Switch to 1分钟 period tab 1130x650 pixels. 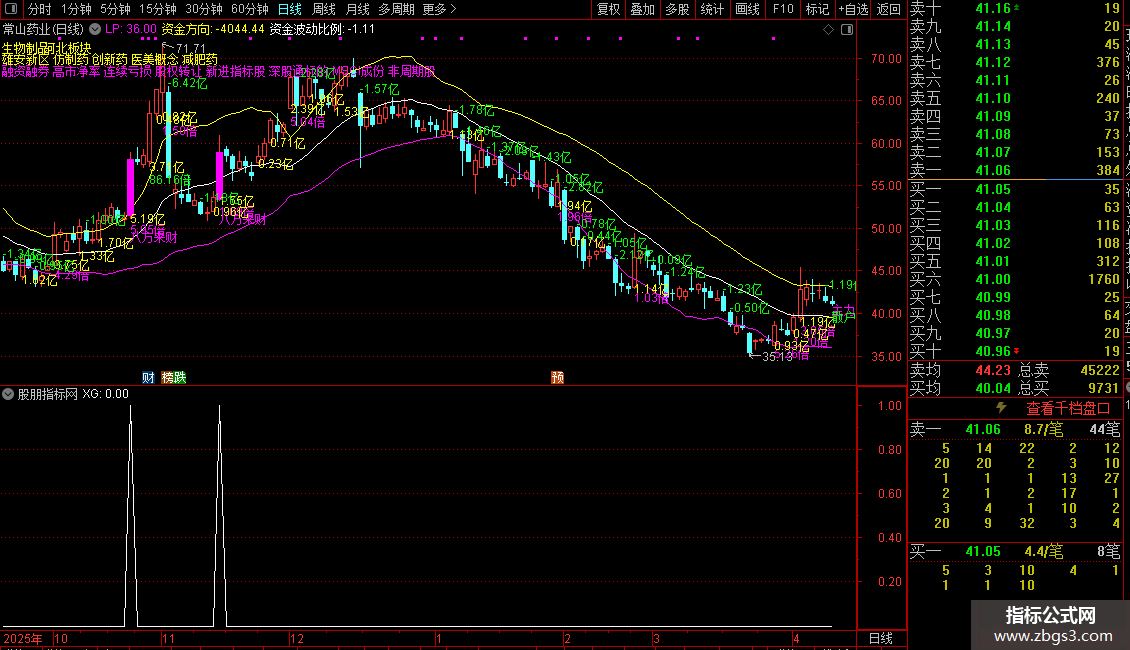pos(76,9)
